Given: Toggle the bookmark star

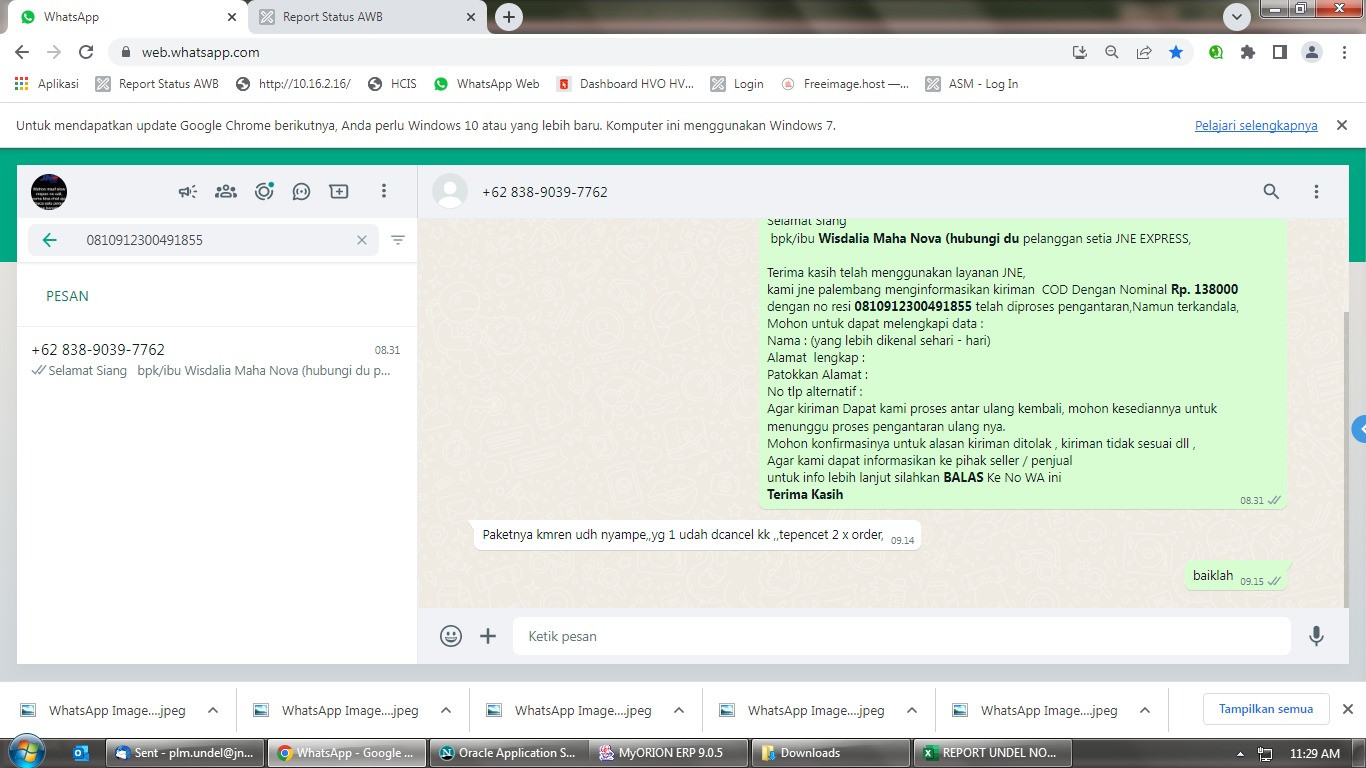Looking at the screenshot, I should (x=1176, y=52).
